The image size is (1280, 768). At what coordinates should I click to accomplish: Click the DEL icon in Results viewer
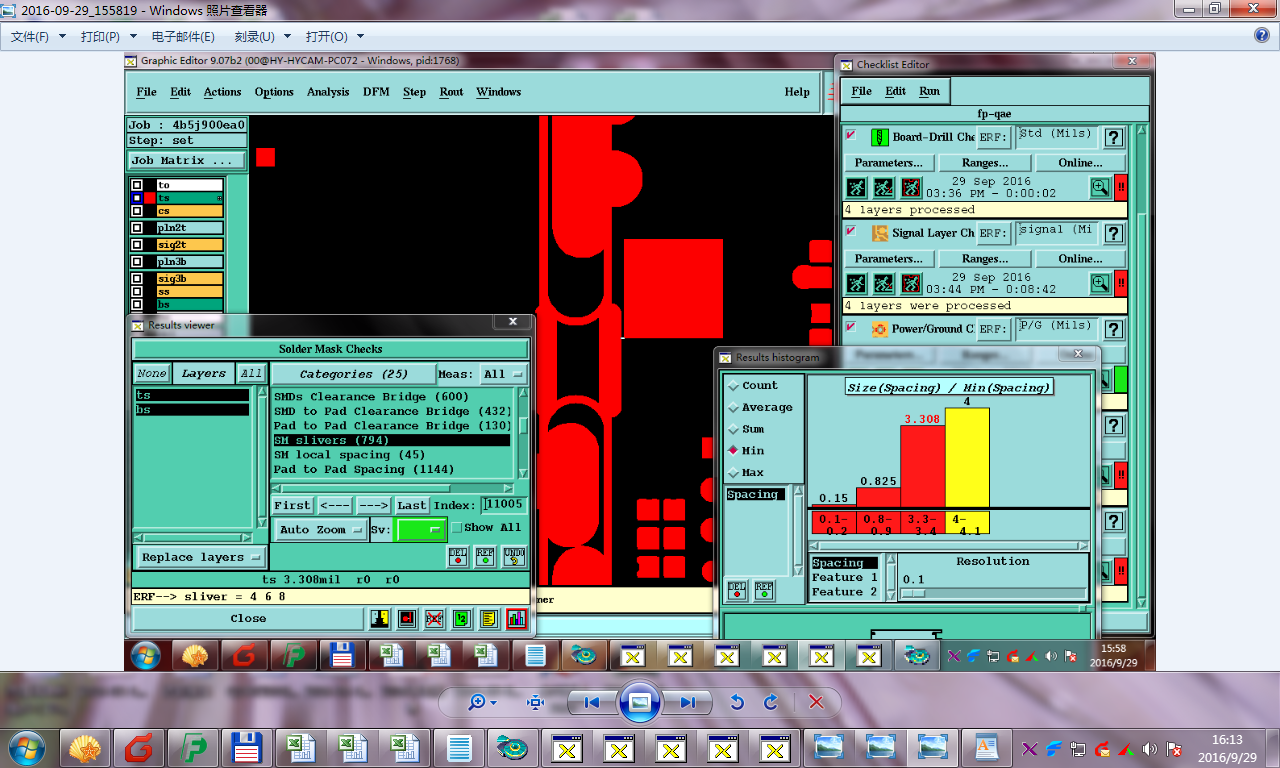(x=458, y=557)
